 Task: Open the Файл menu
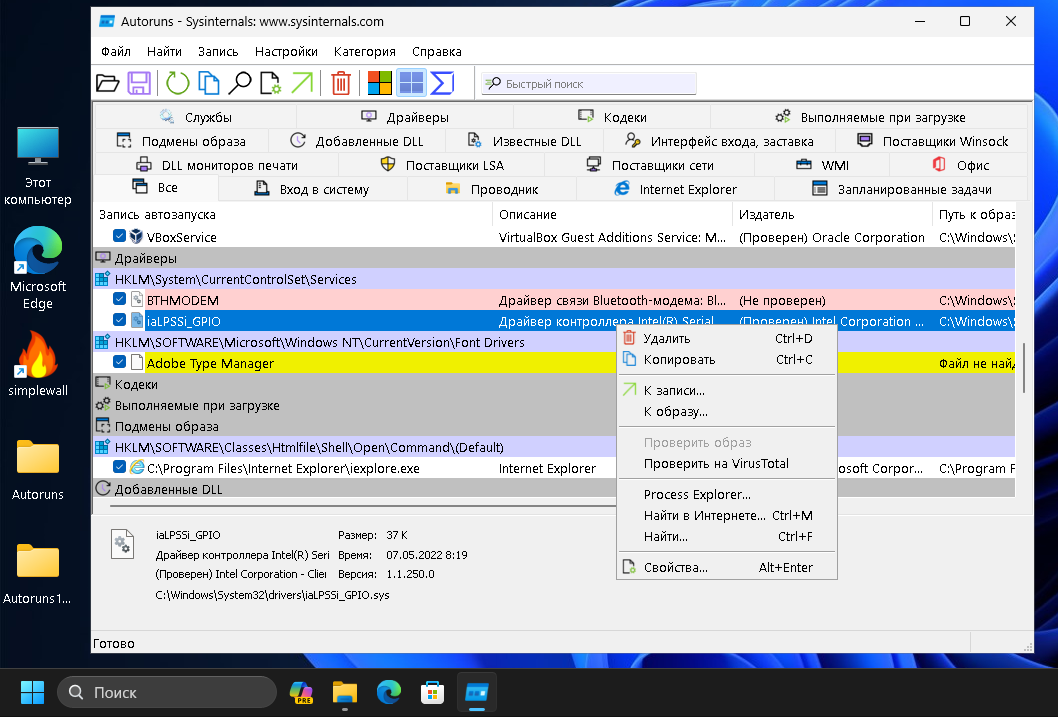(116, 51)
